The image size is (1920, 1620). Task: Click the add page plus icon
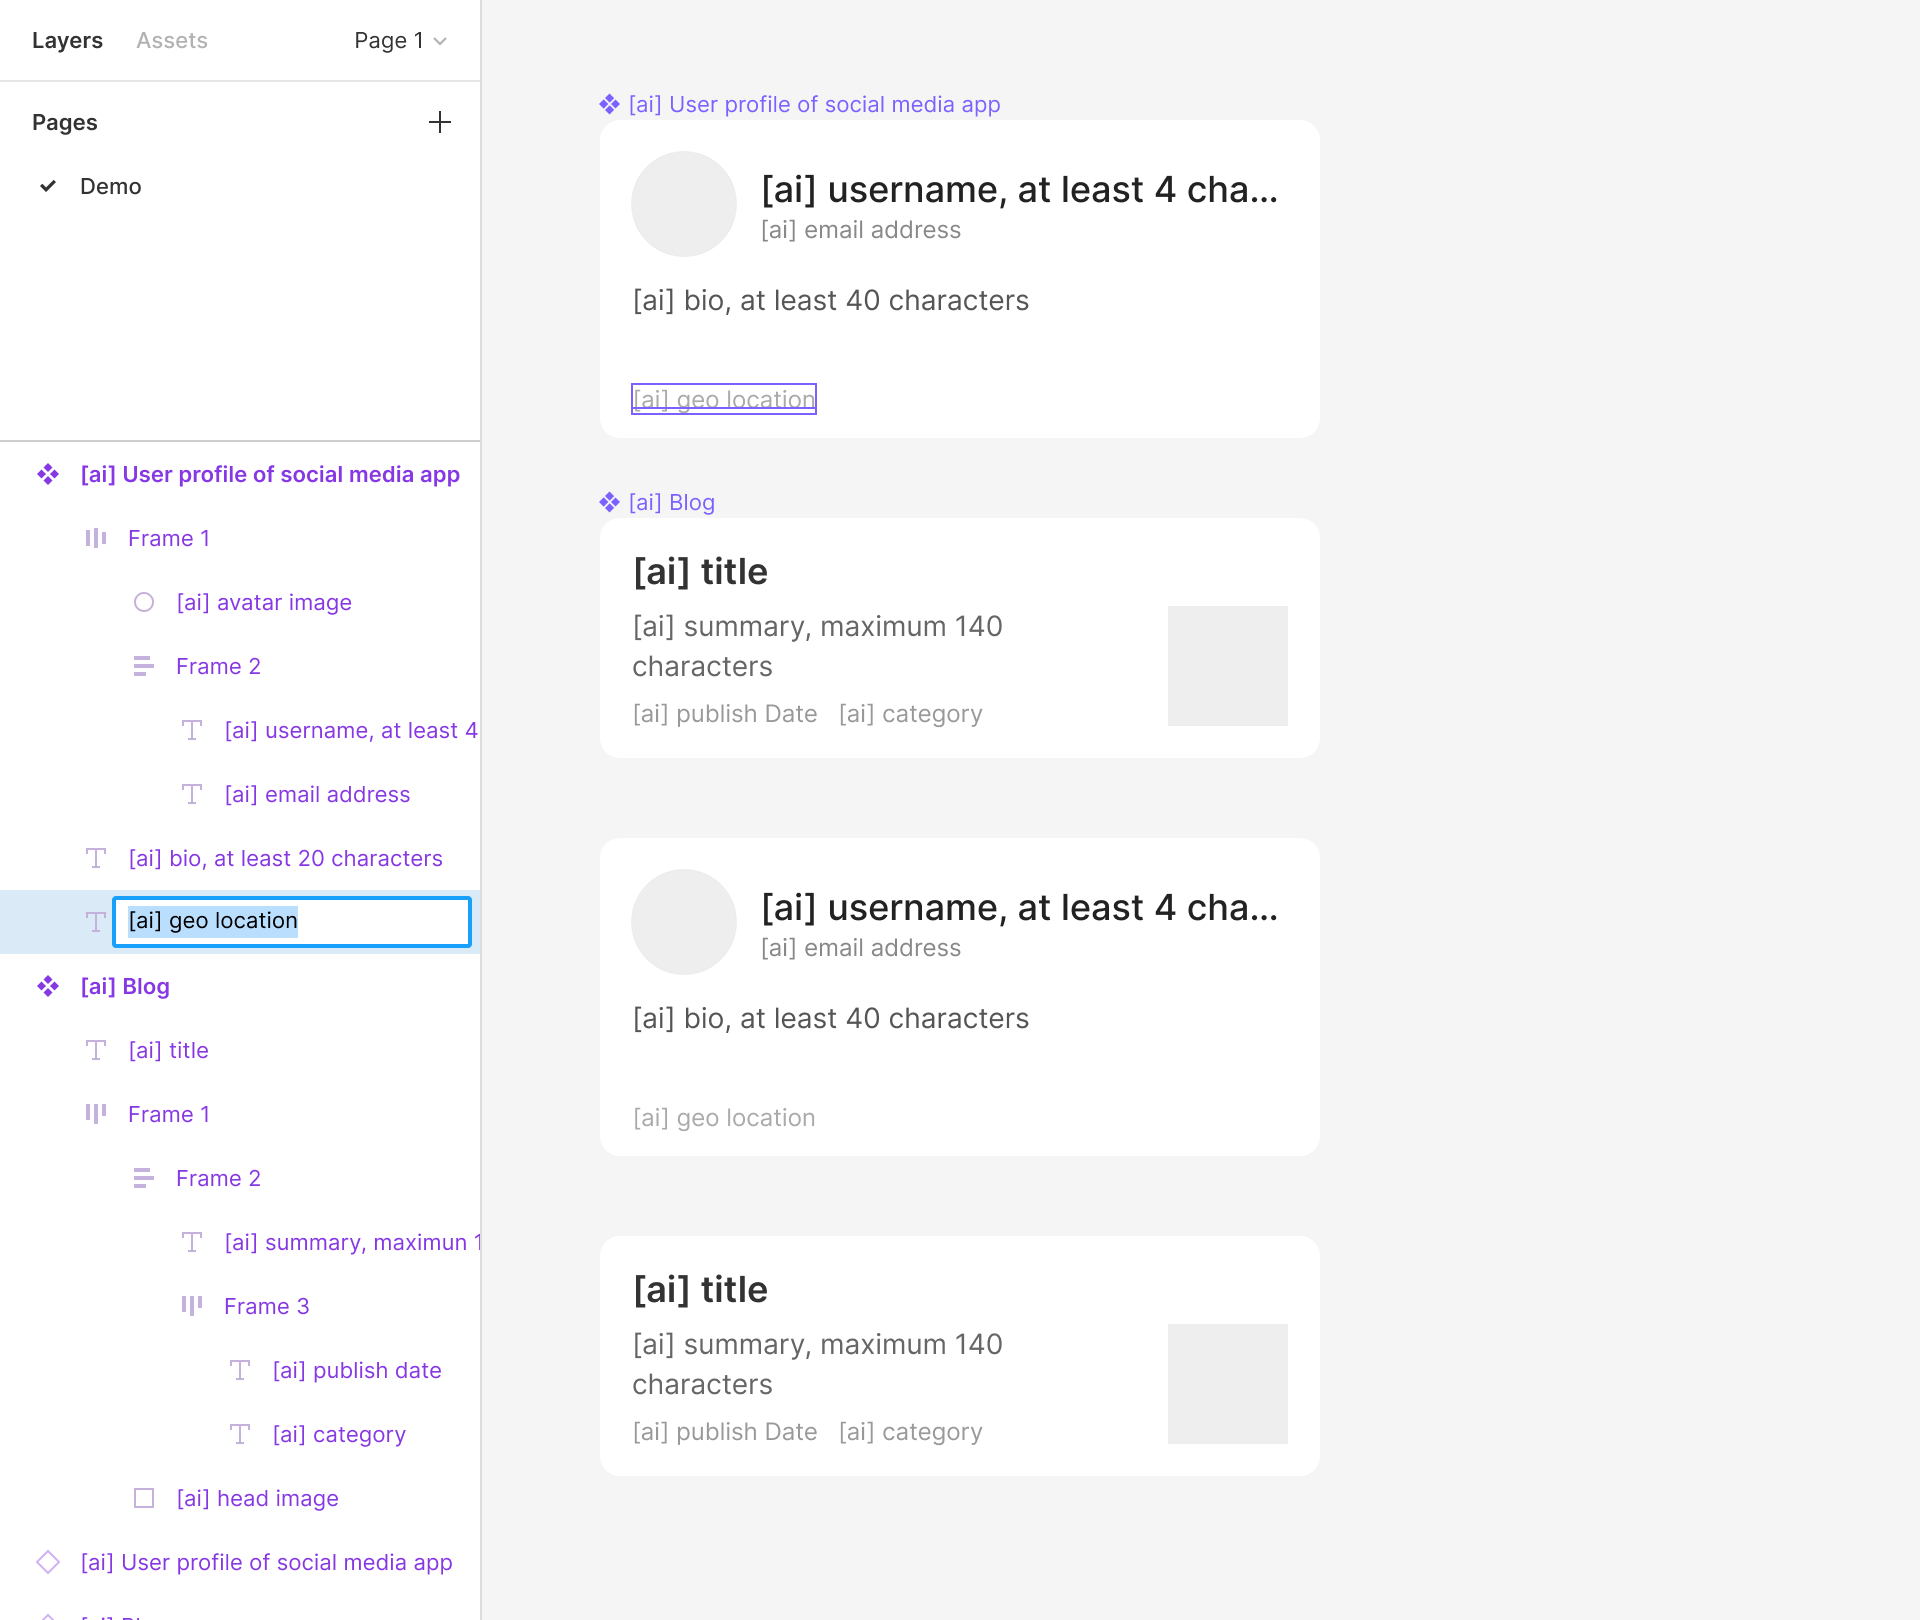[440, 123]
